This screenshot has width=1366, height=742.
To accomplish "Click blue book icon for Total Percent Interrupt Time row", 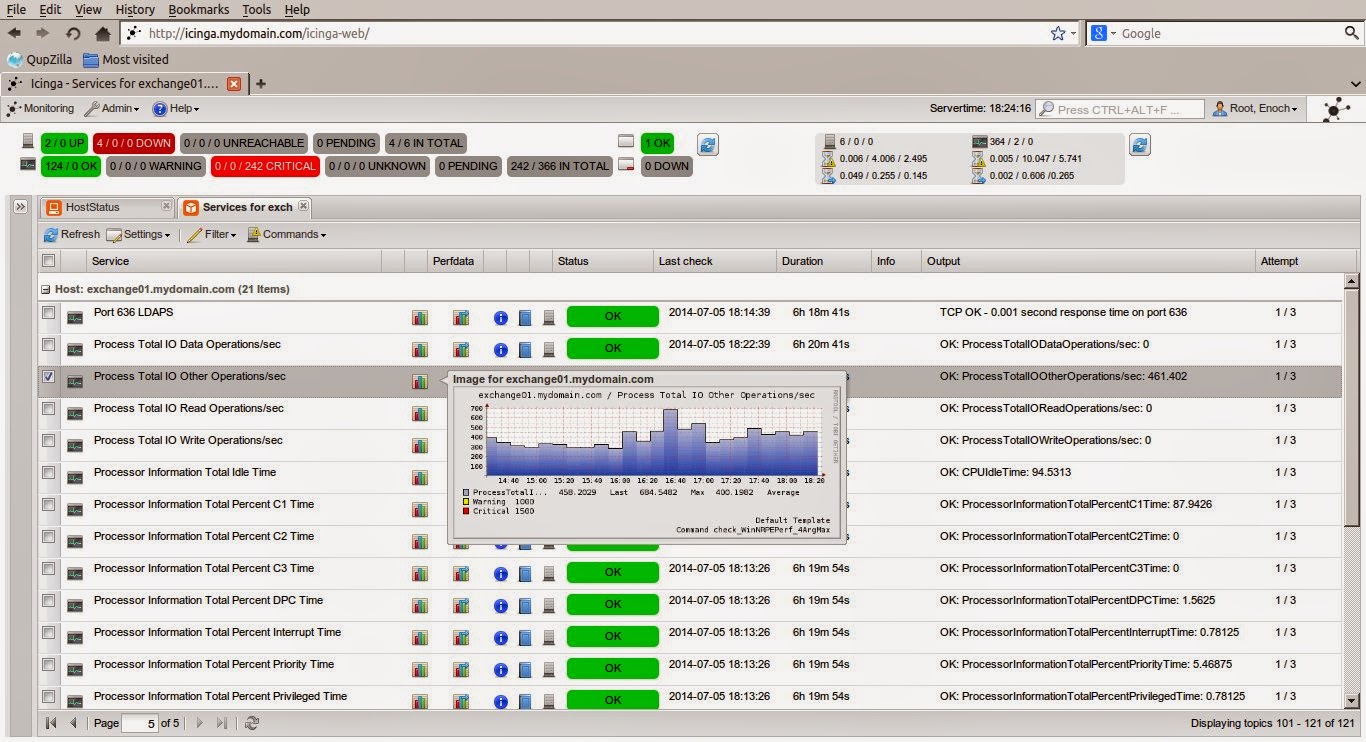I will coord(525,638).
